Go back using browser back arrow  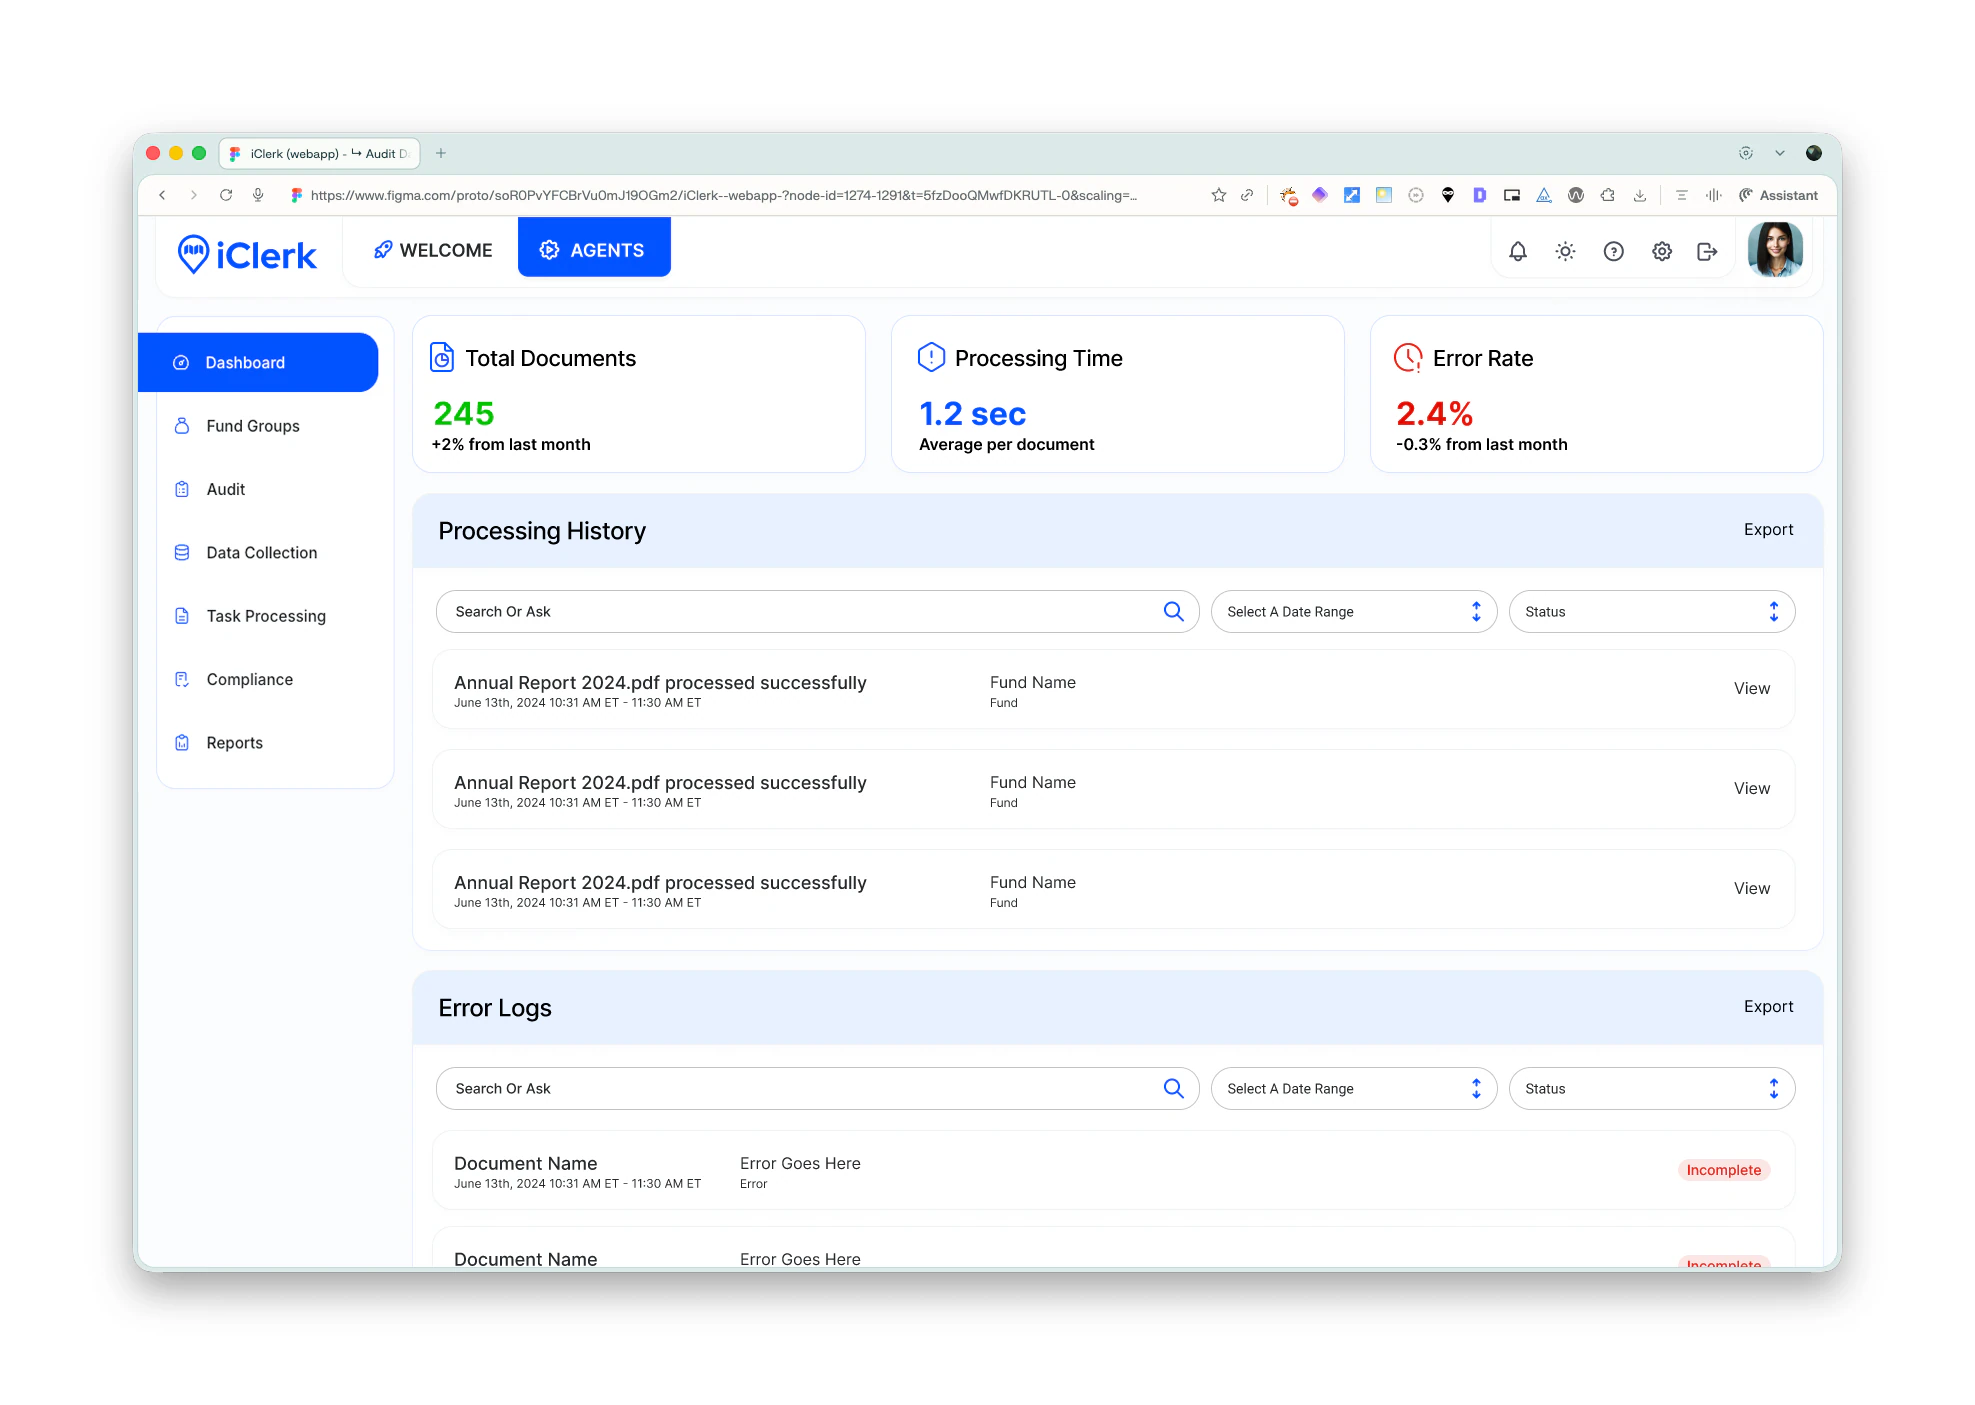162,195
